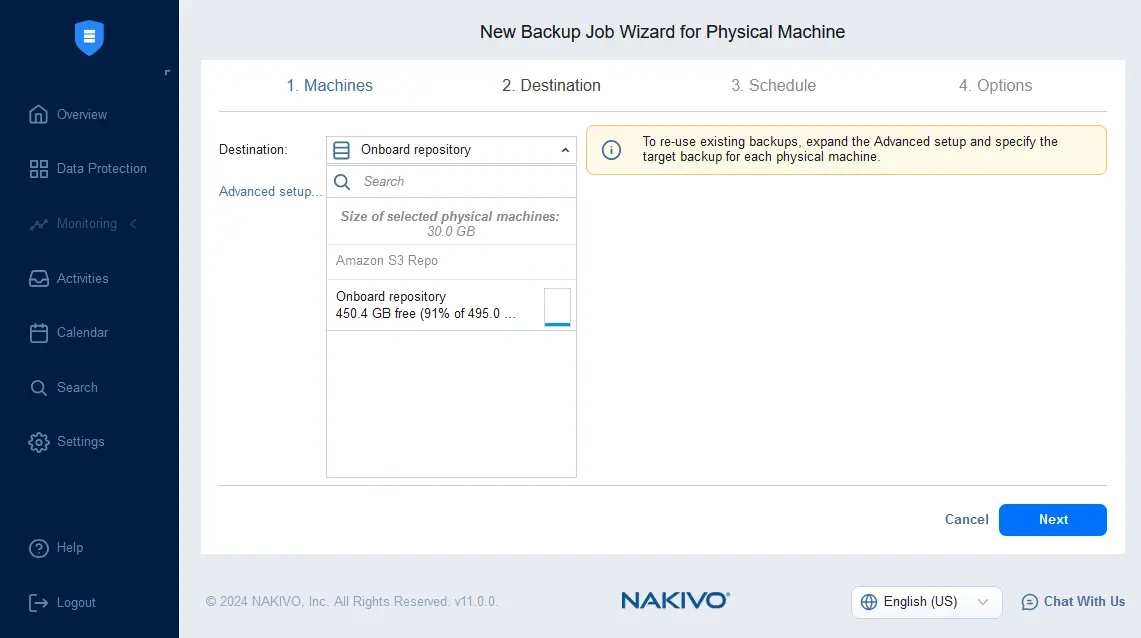Viewport: 1141px width, 638px height.
Task: Click the Data Protection grid icon
Action: click(x=39, y=169)
